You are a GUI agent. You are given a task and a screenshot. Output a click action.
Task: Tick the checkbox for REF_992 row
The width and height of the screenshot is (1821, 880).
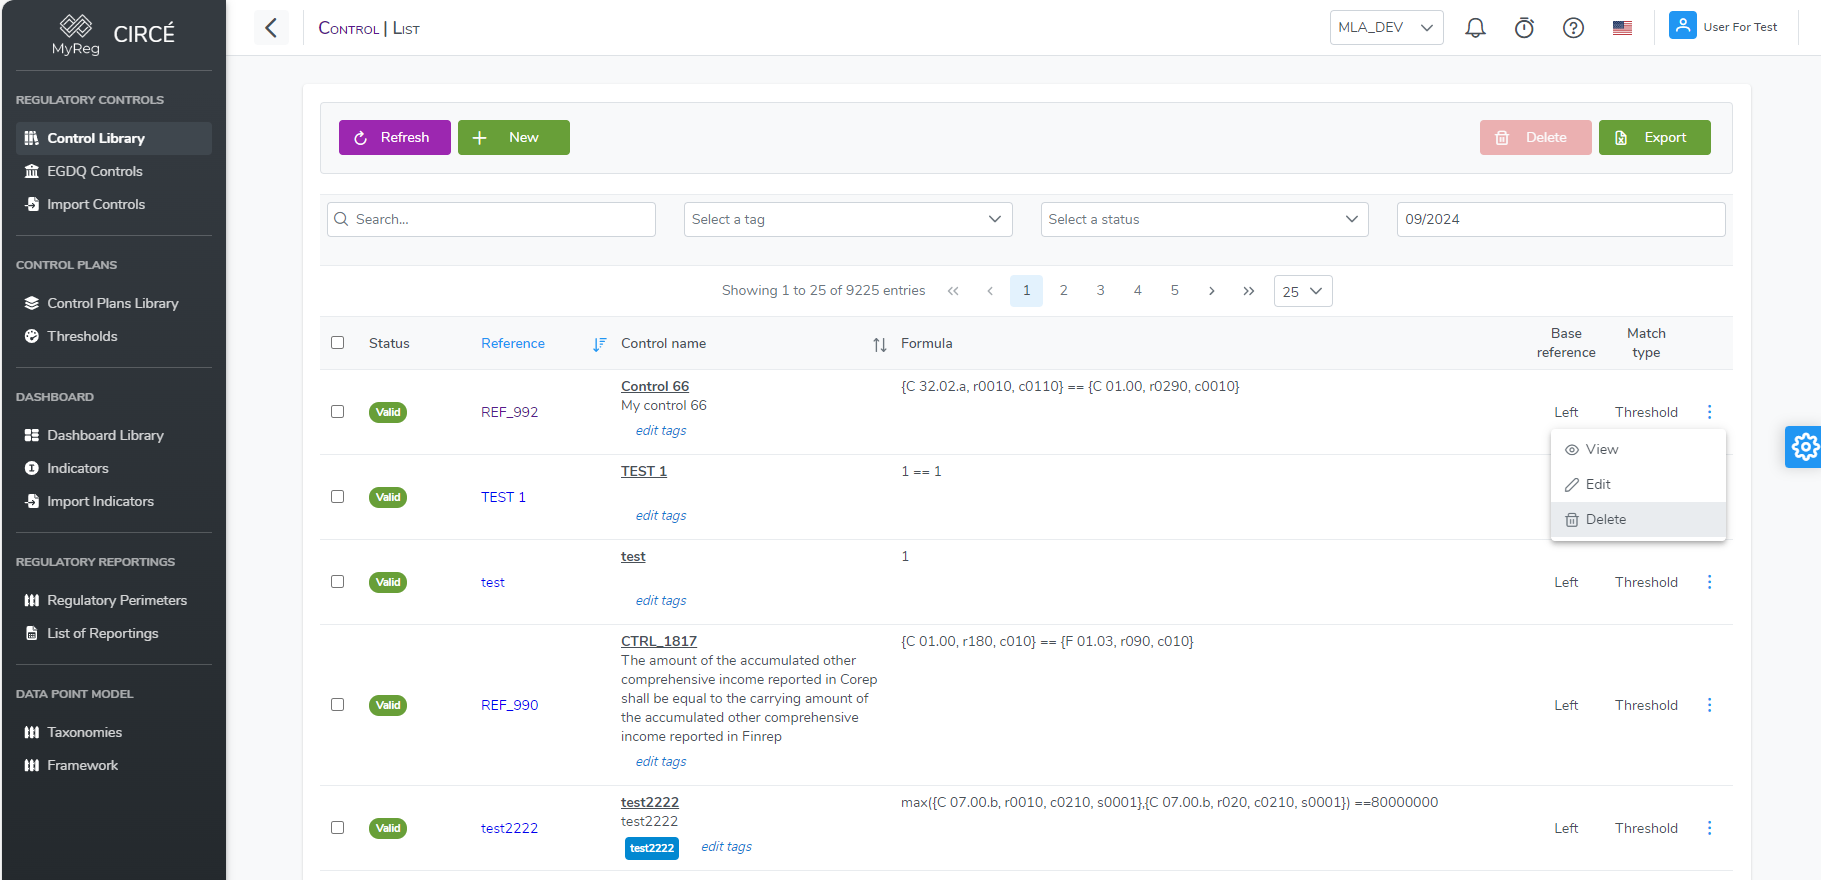(338, 412)
